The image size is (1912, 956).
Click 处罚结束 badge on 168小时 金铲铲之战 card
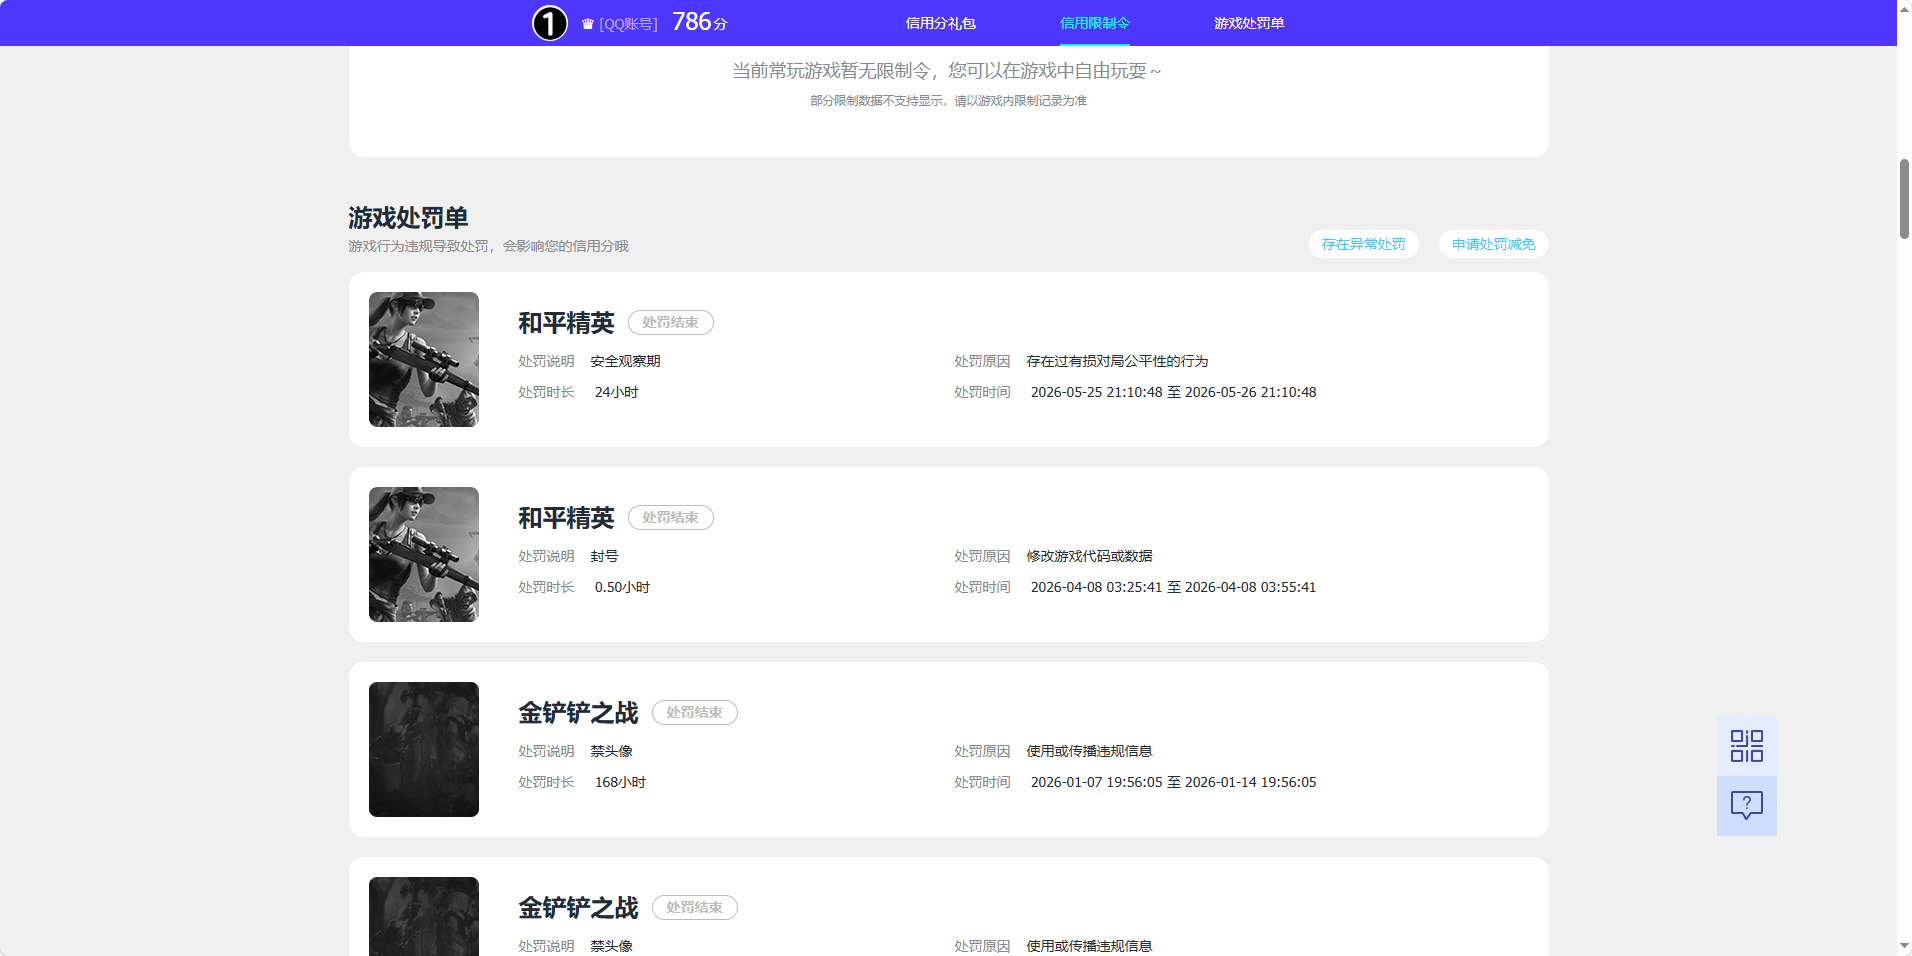tap(694, 712)
